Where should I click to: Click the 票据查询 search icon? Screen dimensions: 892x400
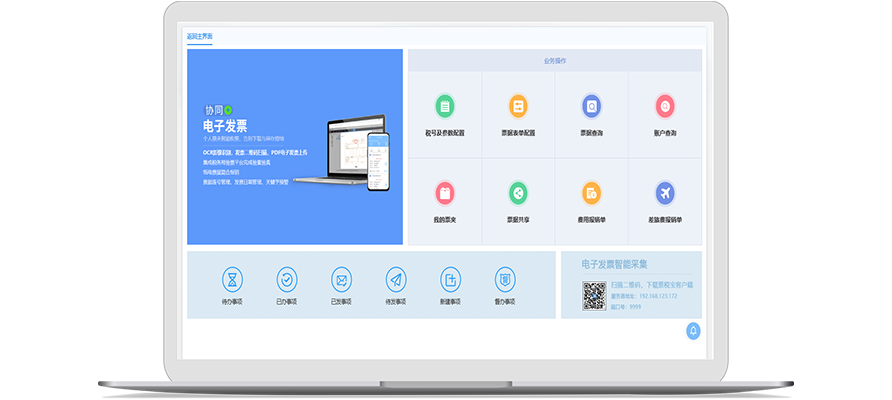pyautogui.click(x=591, y=106)
